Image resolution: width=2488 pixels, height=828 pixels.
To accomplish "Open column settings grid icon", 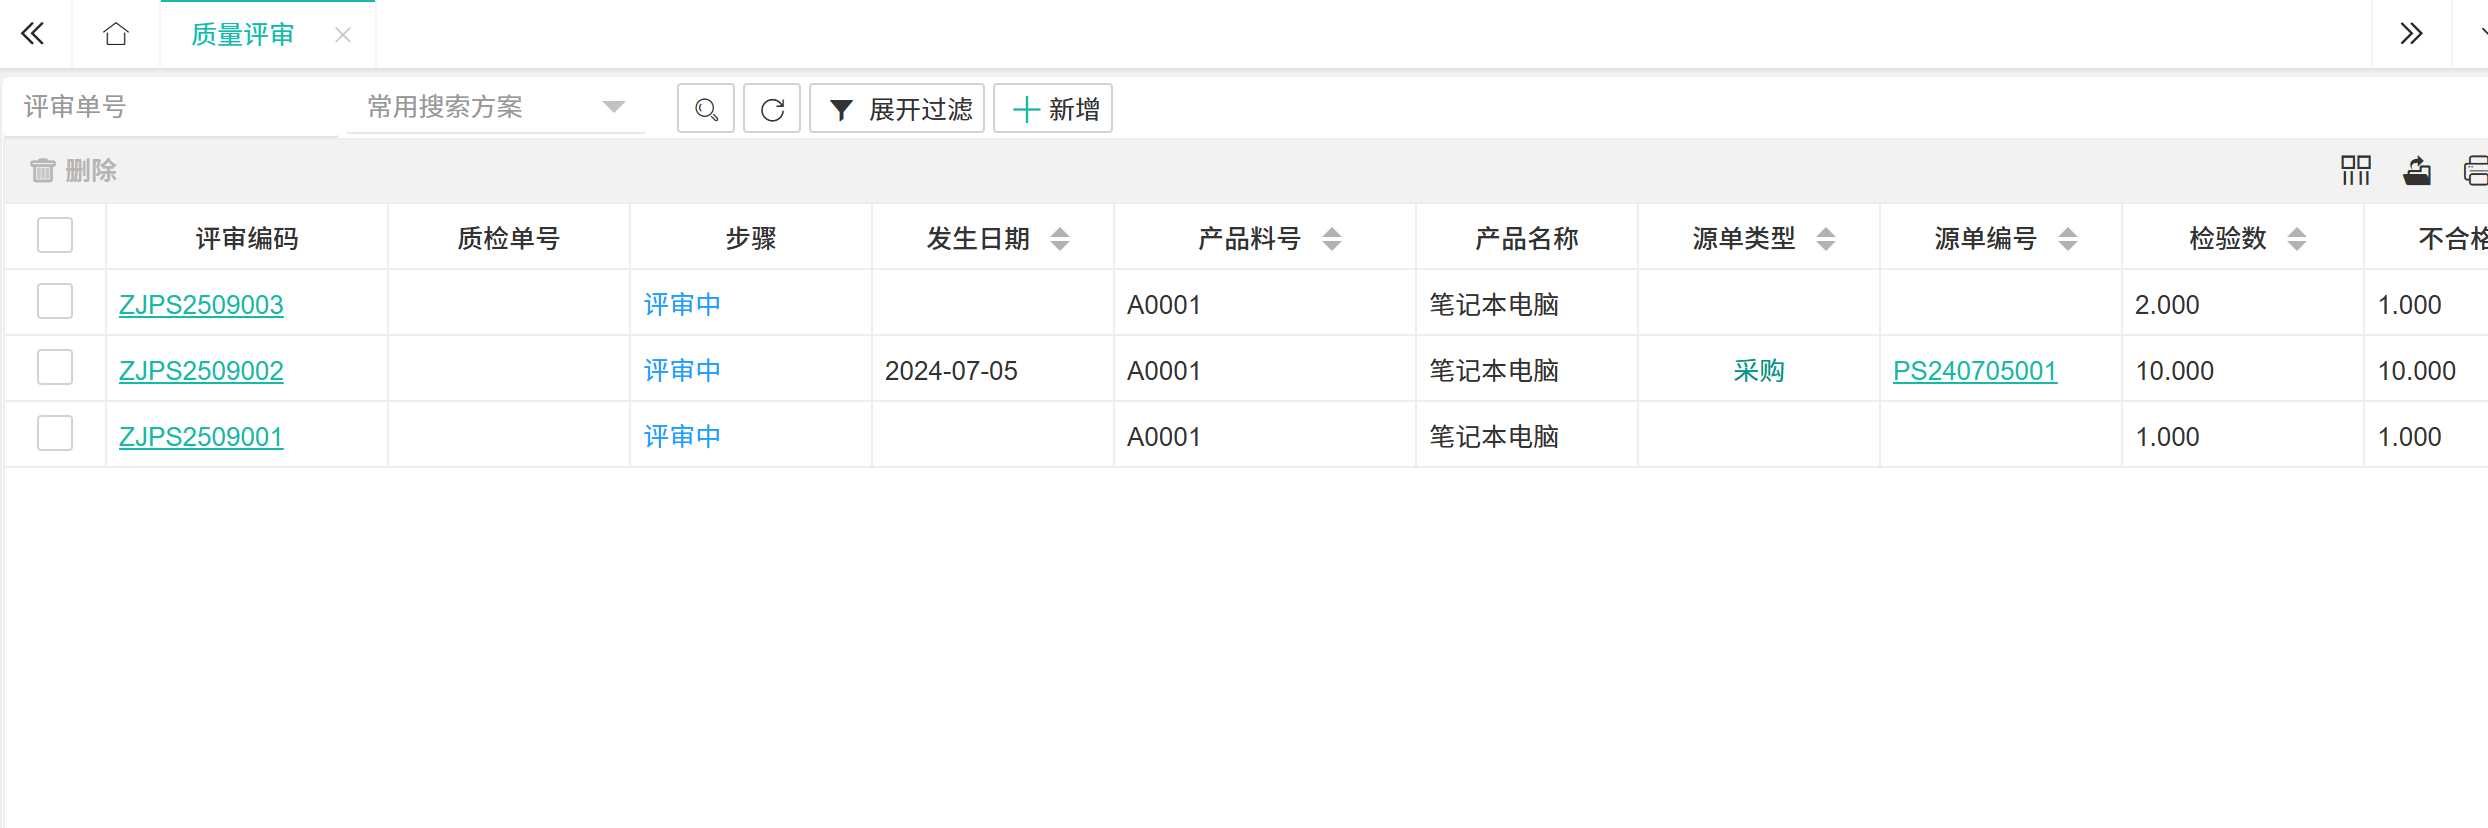I will pos(2355,171).
